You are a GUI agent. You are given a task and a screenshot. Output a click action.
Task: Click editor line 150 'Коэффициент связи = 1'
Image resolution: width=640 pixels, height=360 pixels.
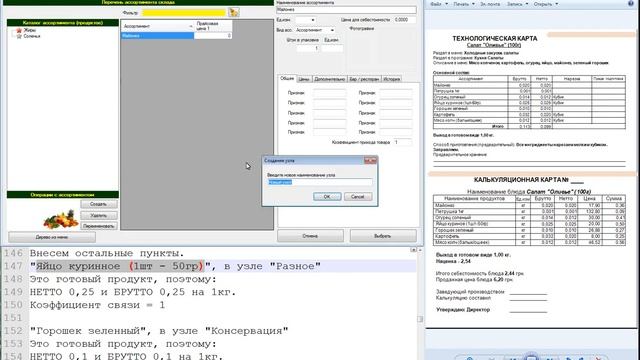pos(98,305)
